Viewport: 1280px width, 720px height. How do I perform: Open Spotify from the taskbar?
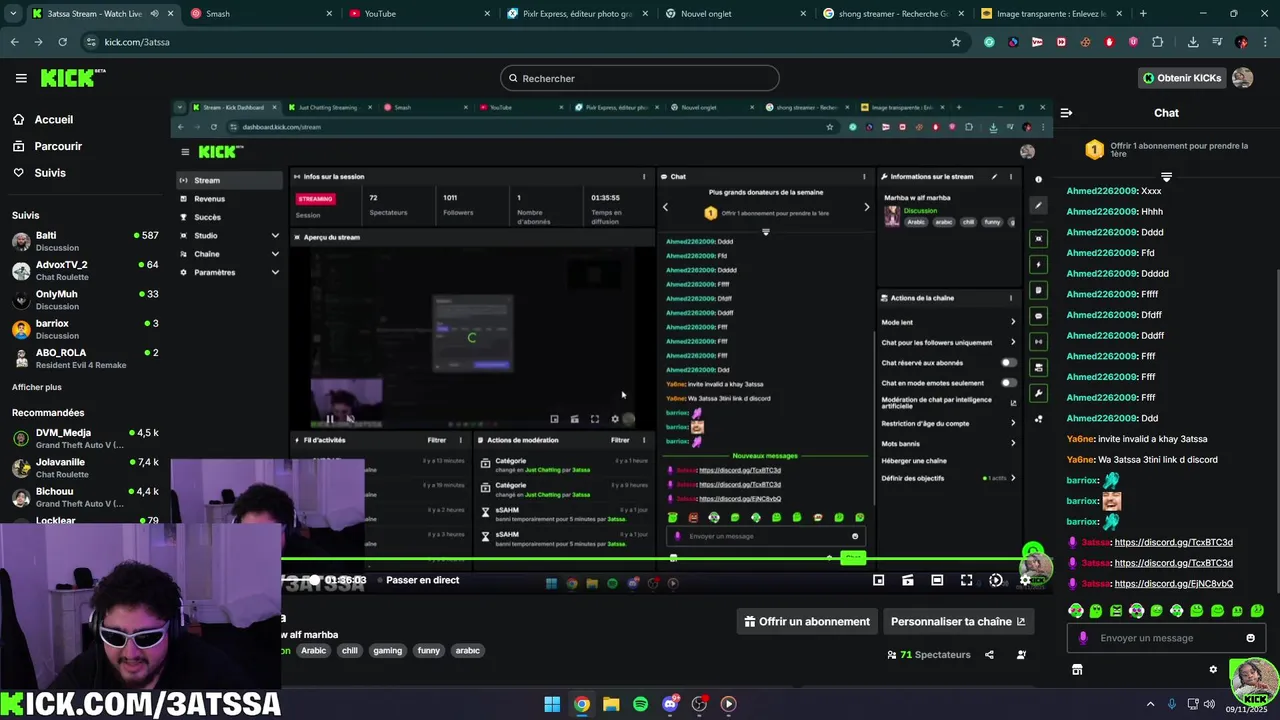(640, 704)
